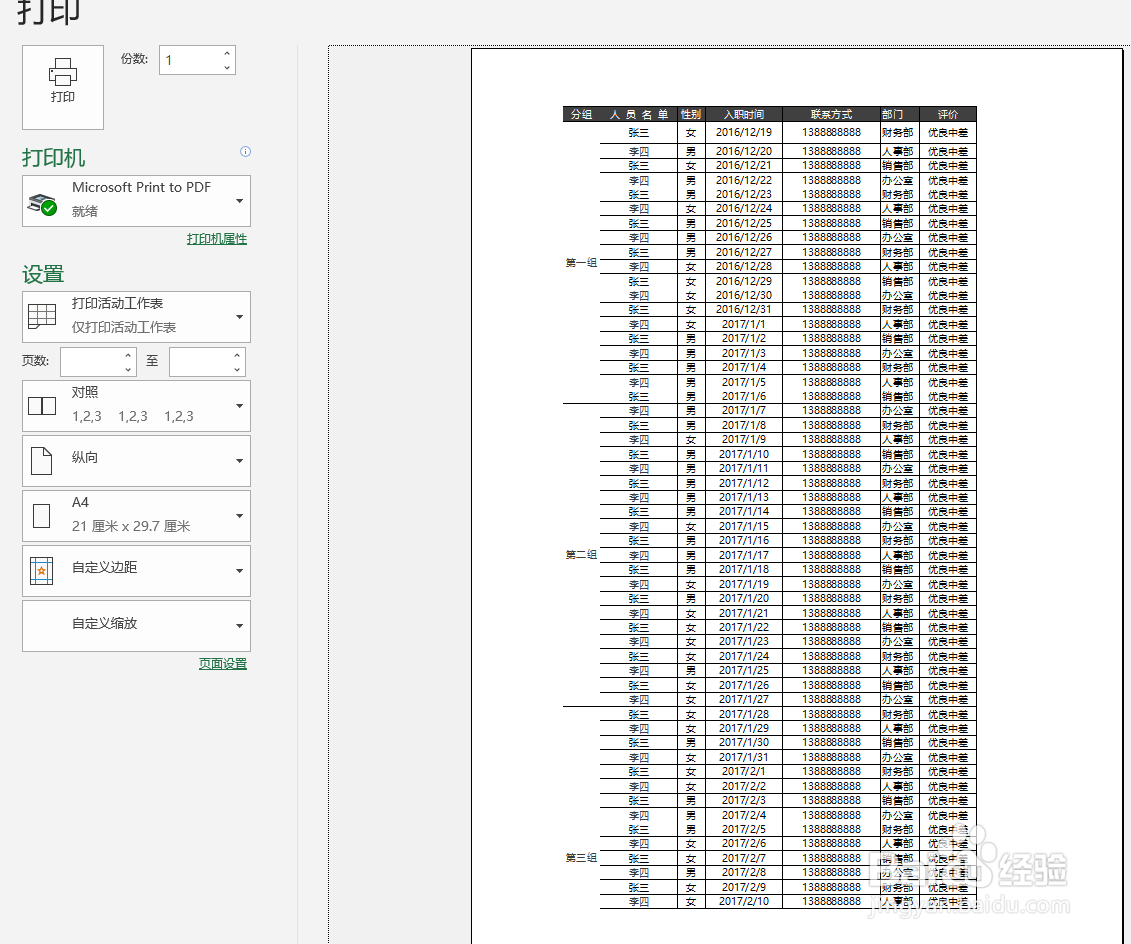Viewport: 1131px width, 944px height.
Task: Click the date 2017/1/1 in preview
Action: (744, 325)
